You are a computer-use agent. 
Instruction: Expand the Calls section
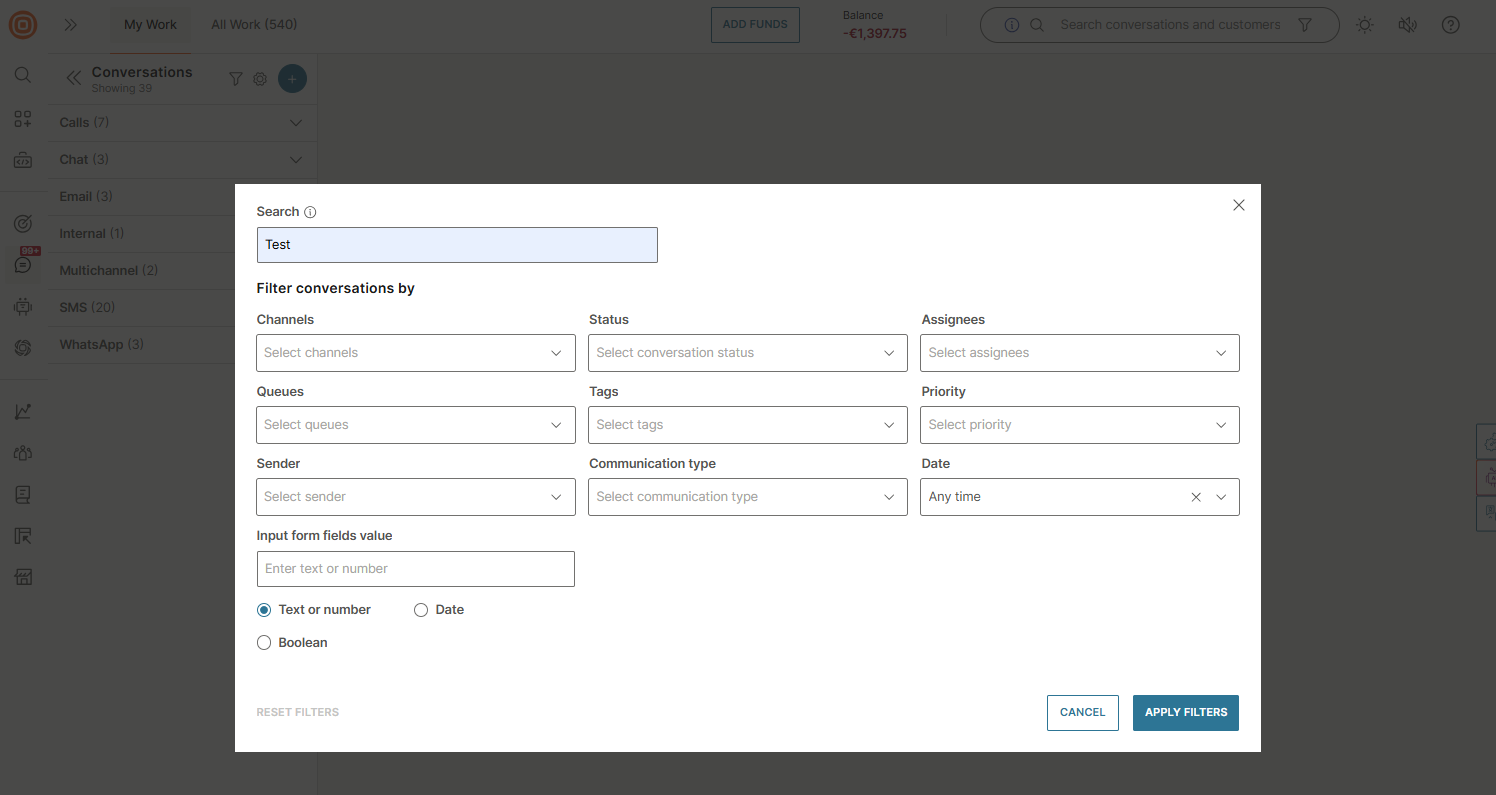click(x=295, y=122)
